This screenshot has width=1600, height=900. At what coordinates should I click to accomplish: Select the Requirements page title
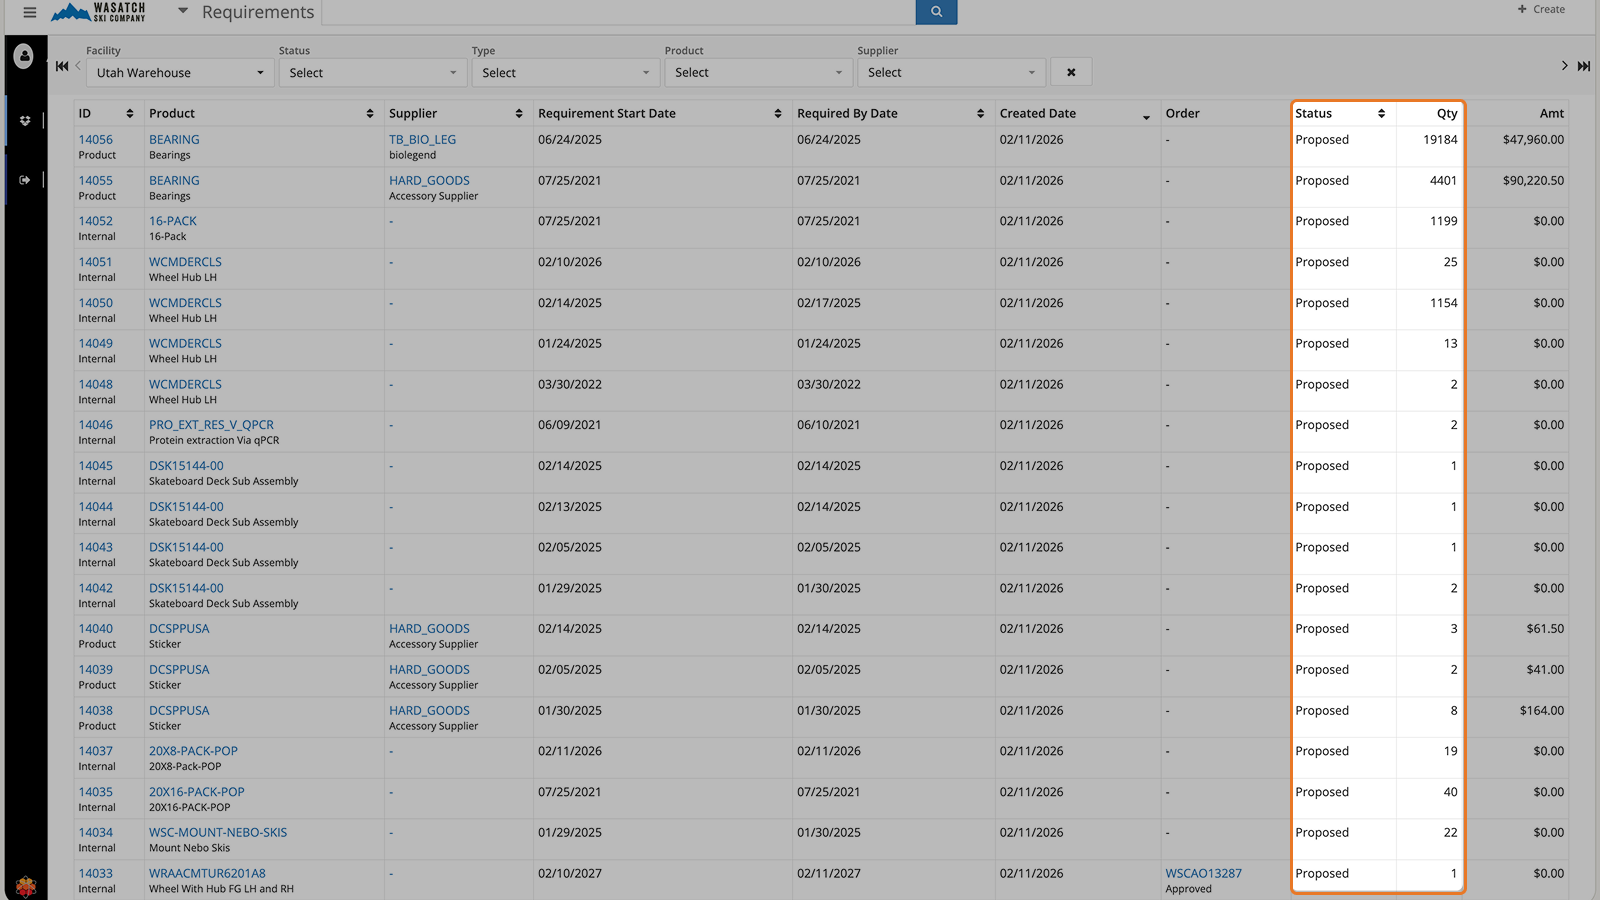(256, 12)
